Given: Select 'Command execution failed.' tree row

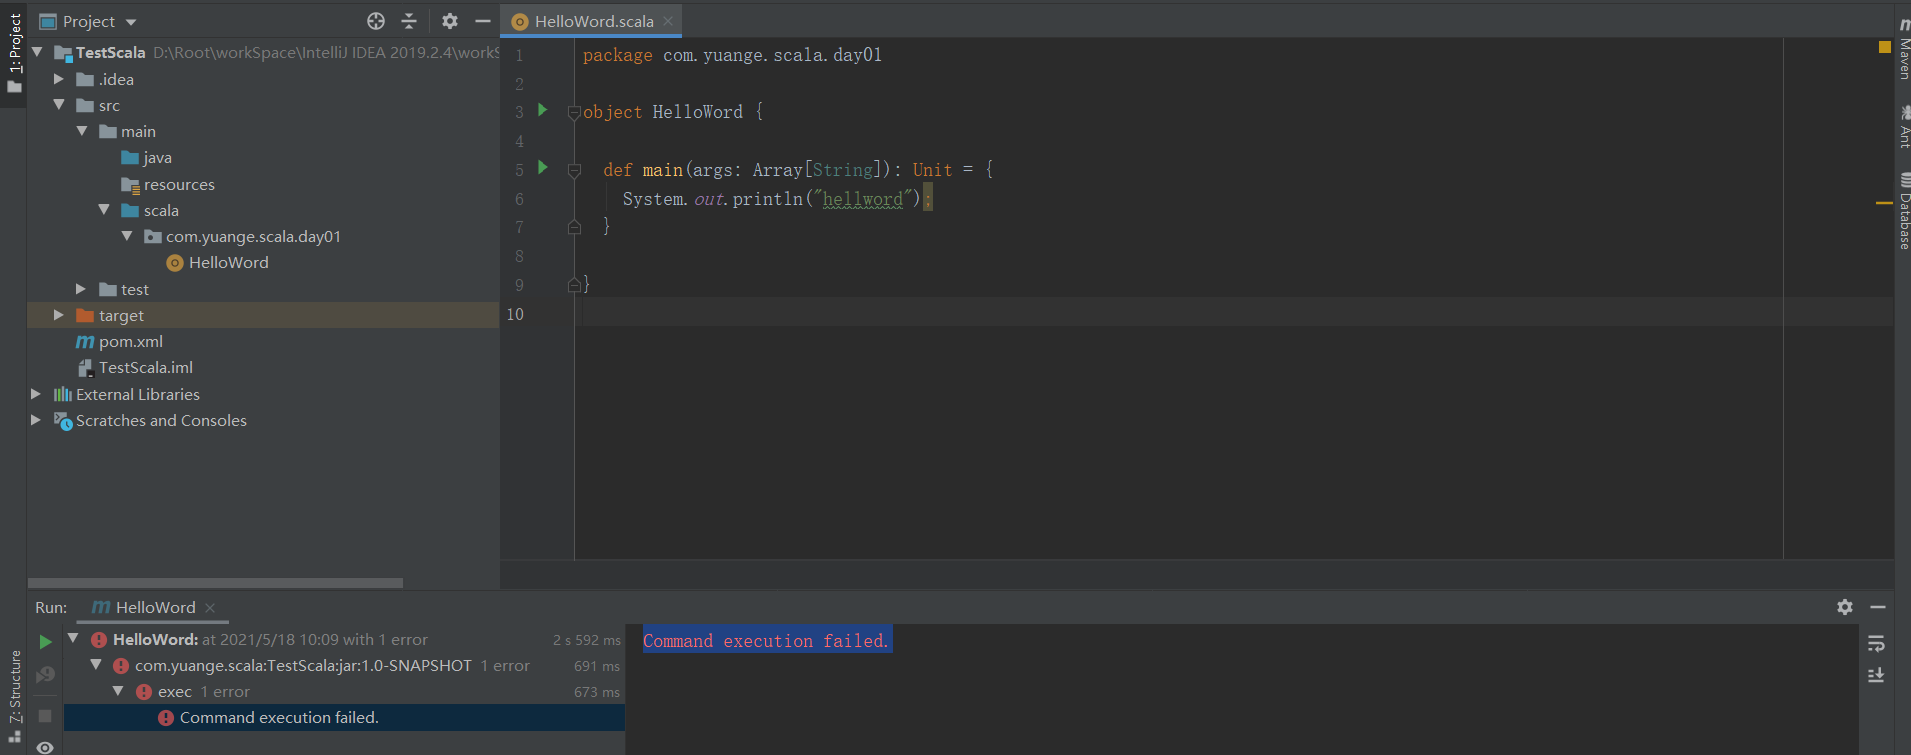Looking at the screenshot, I should tap(344, 717).
